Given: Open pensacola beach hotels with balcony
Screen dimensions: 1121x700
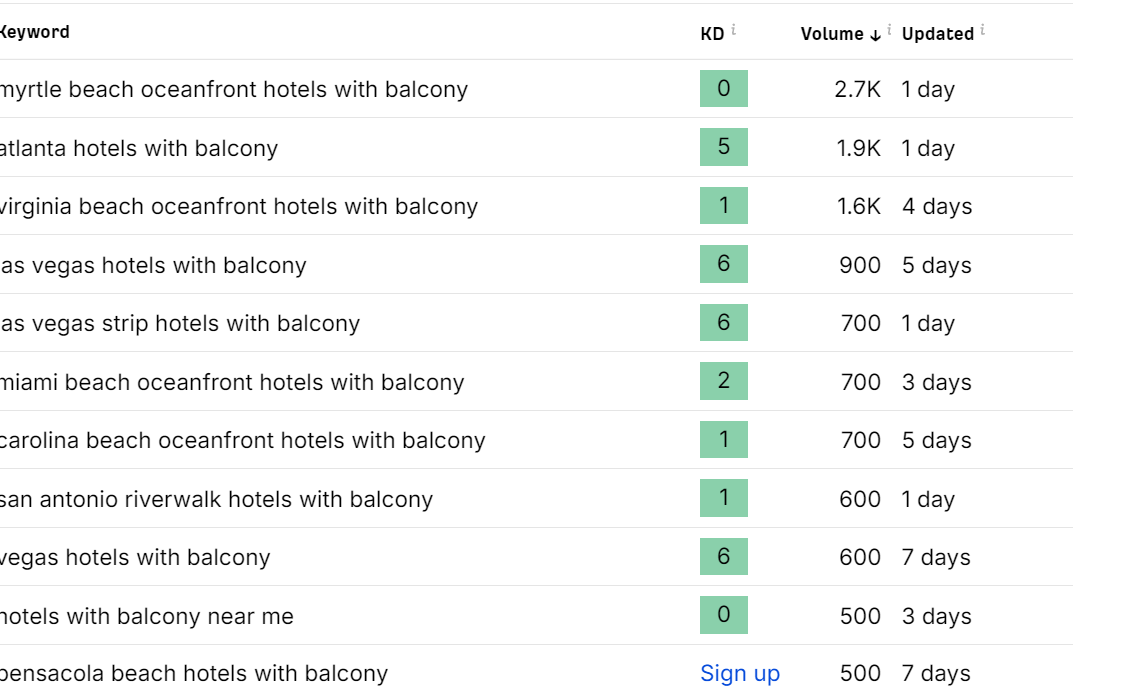Looking at the screenshot, I should click(x=193, y=674).
